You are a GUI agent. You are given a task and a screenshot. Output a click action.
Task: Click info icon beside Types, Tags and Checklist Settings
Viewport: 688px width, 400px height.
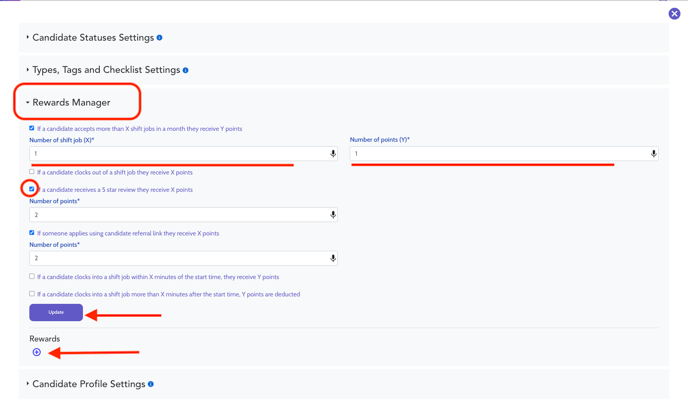186,70
